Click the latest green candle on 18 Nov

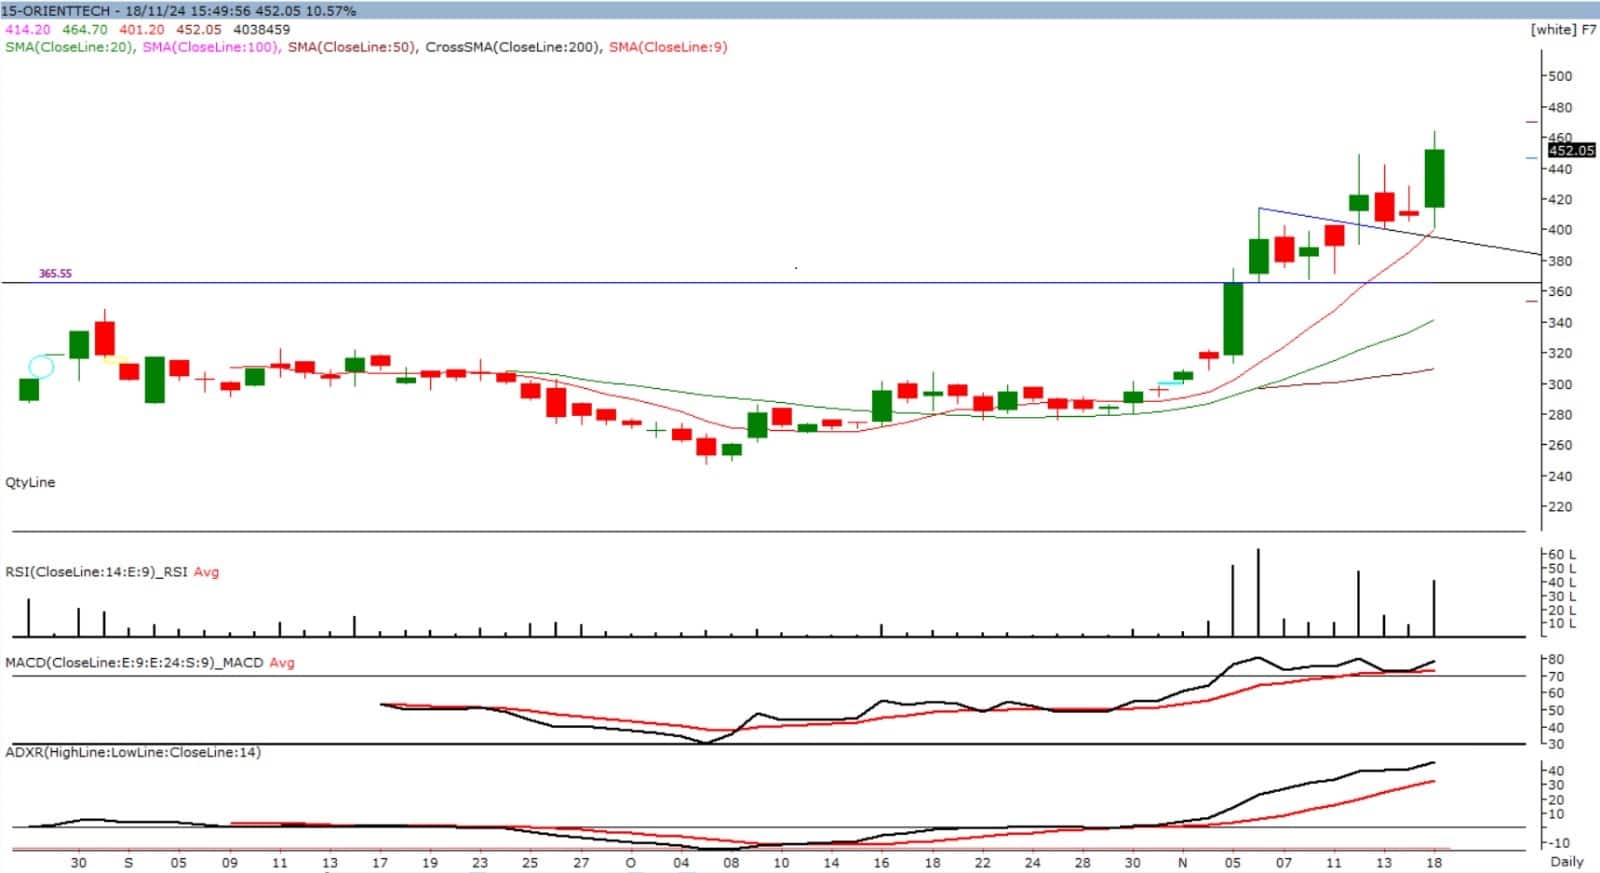(1434, 178)
